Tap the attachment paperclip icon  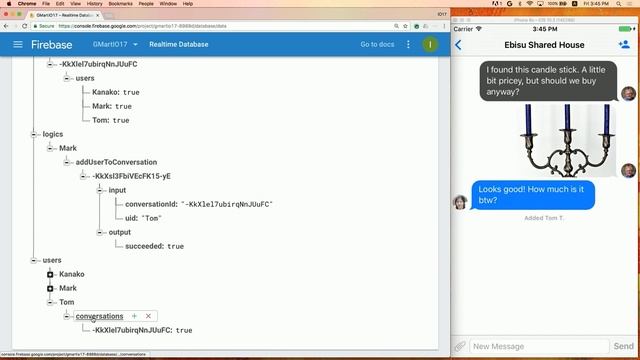[x=460, y=346]
